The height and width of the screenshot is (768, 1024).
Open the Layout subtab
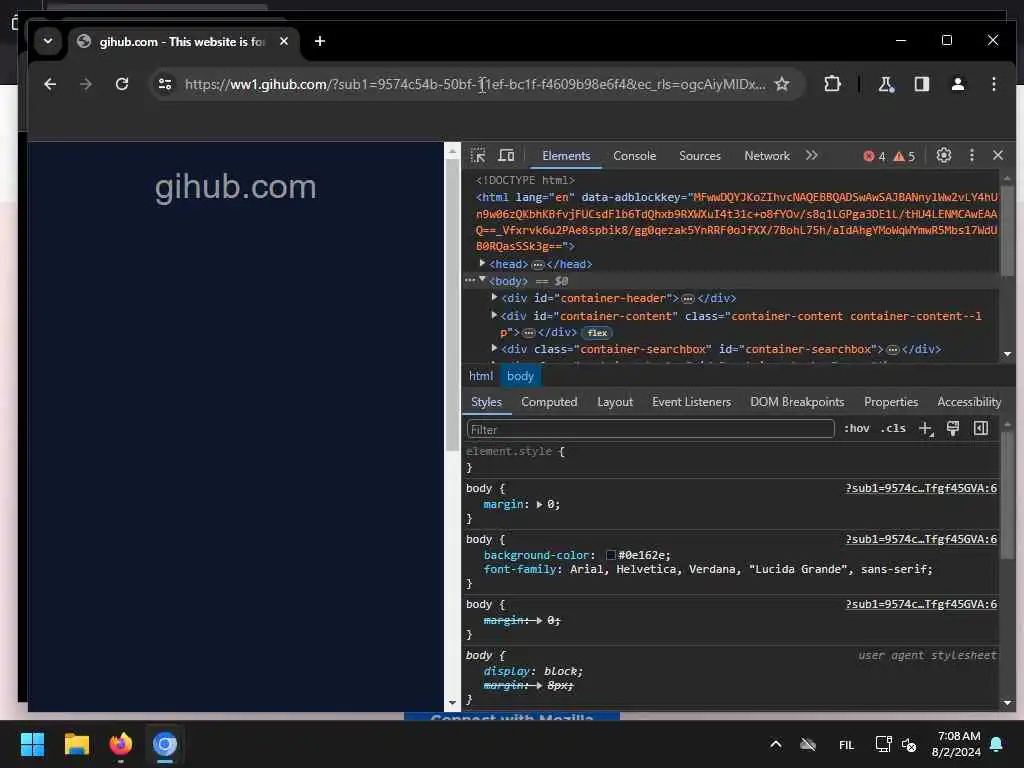[x=615, y=402]
